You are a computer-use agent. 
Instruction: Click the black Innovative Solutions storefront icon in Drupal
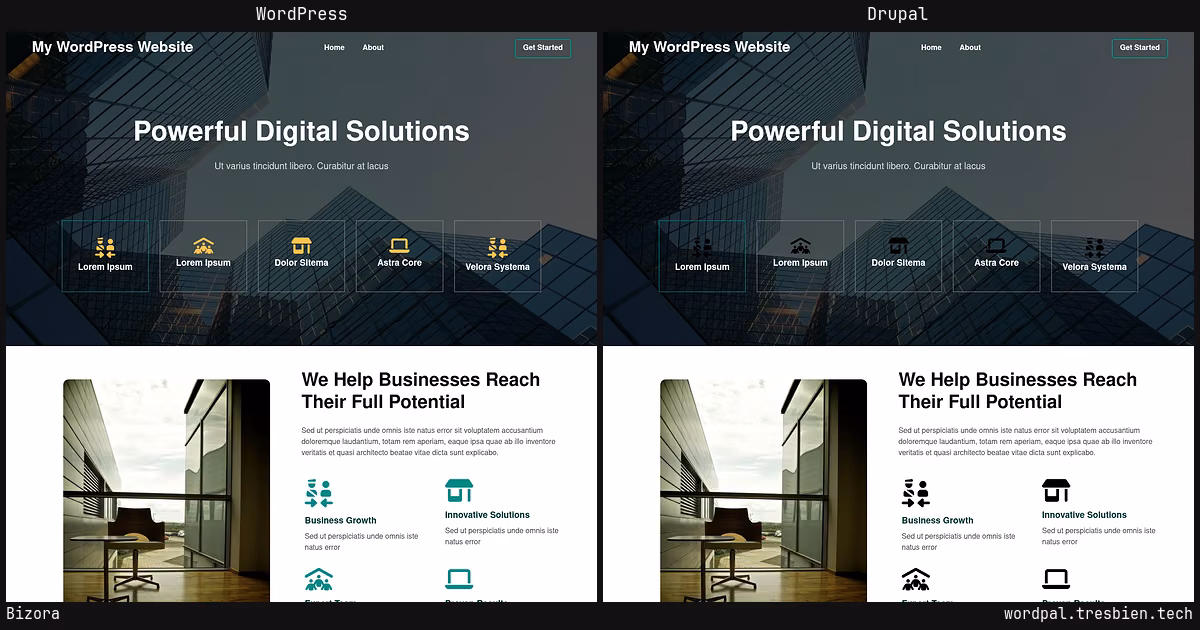point(1056,490)
